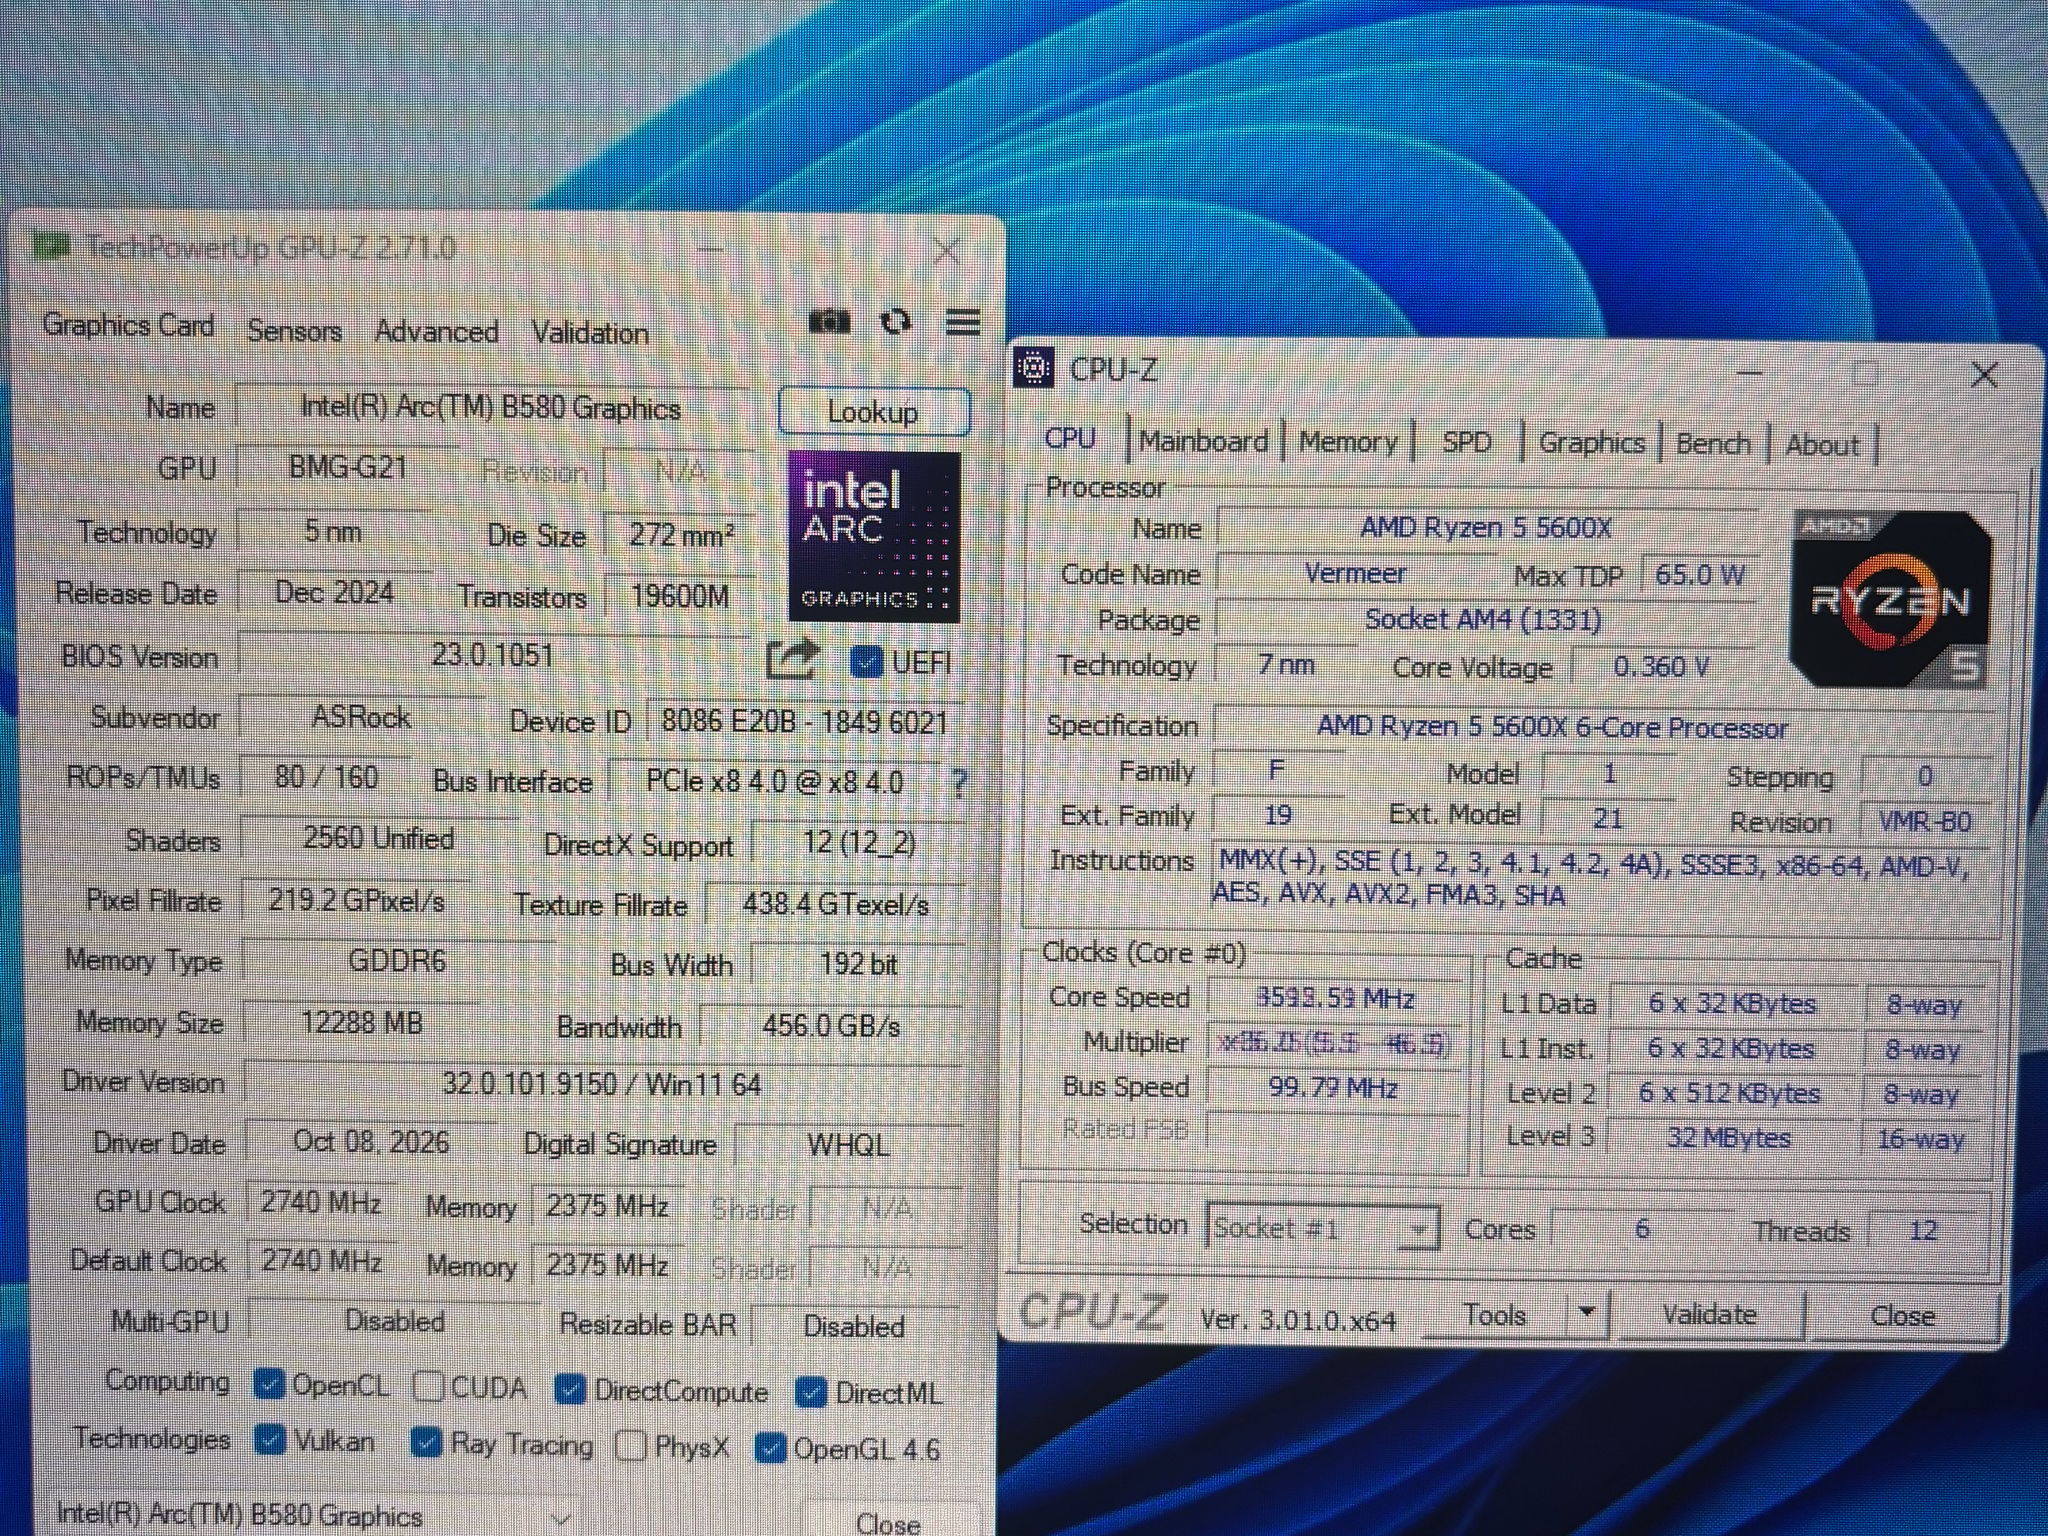Toggle the DirectCompute checkbox

pyautogui.click(x=570, y=1390)
